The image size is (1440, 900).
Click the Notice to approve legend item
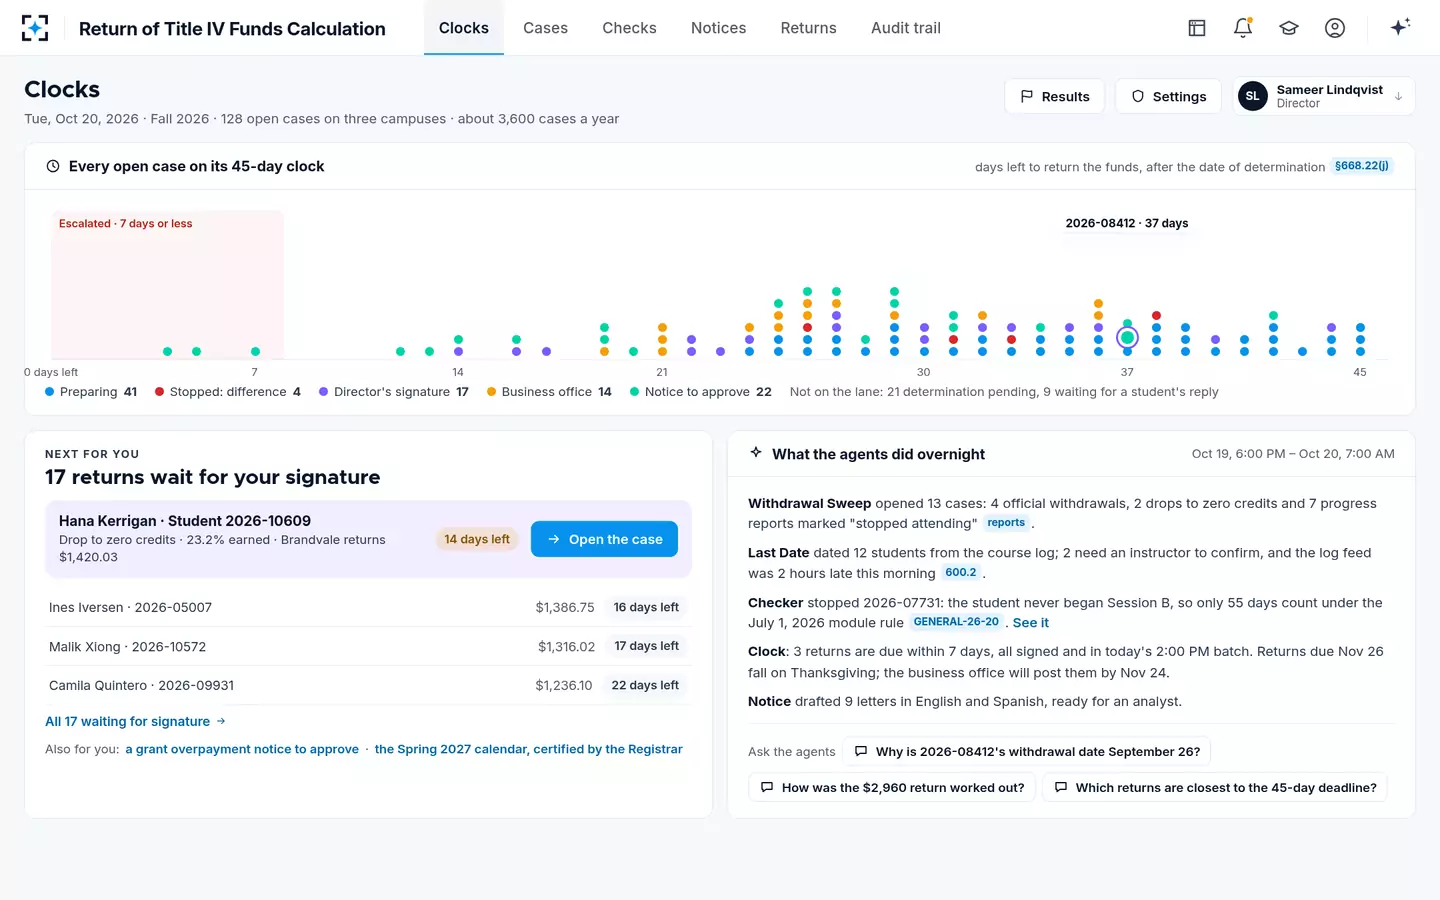tap(700, 392)
